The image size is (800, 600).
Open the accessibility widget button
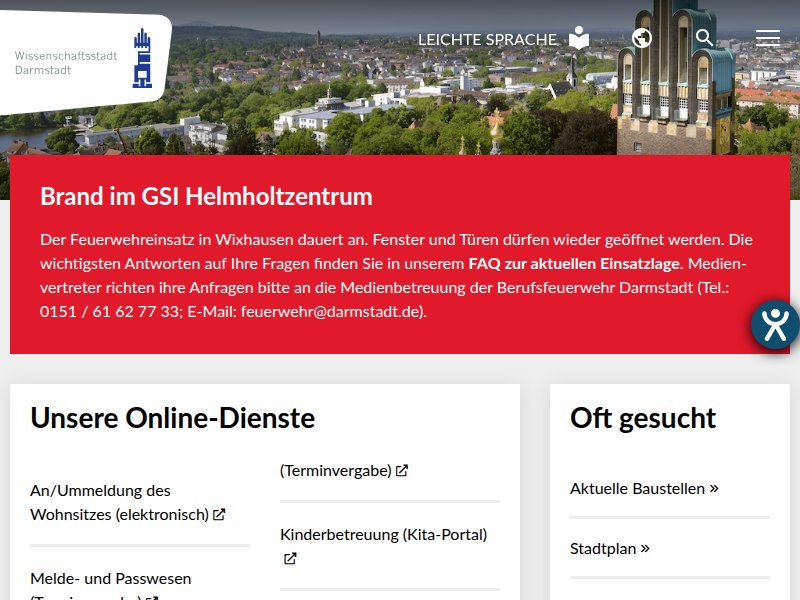[x=775, y=323]
